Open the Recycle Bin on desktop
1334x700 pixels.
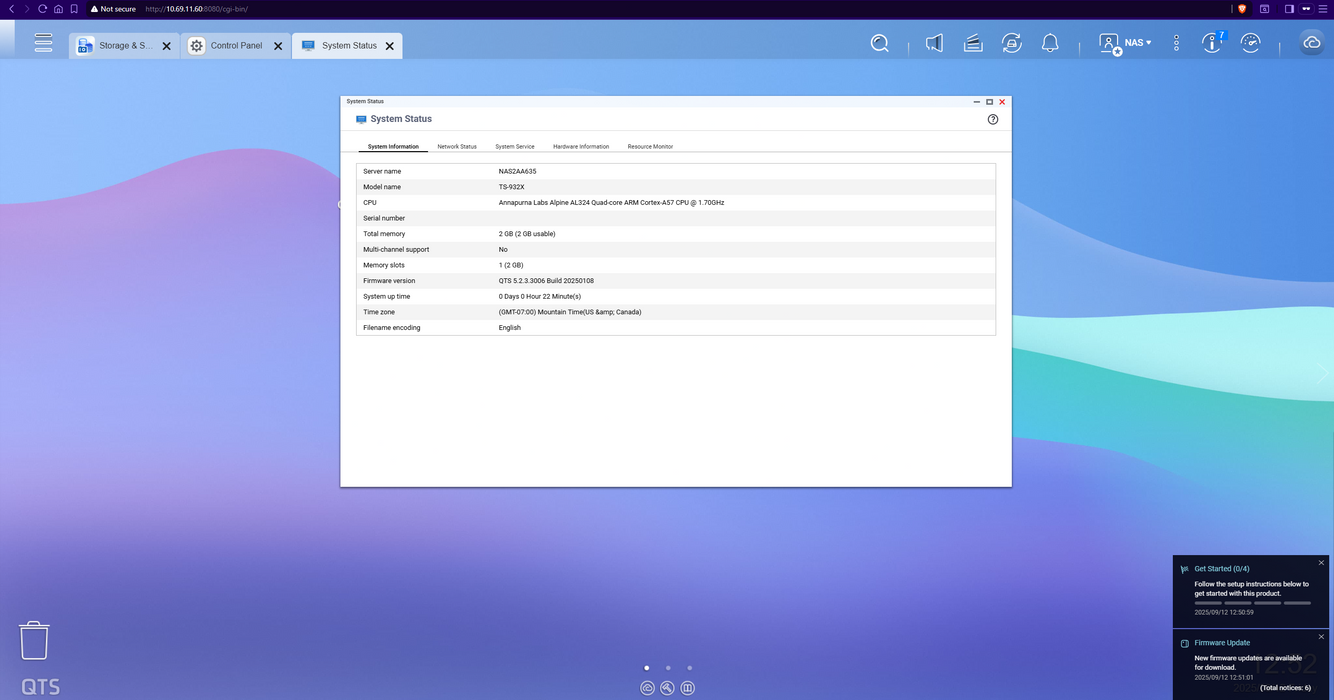click(x=34, y=640)
